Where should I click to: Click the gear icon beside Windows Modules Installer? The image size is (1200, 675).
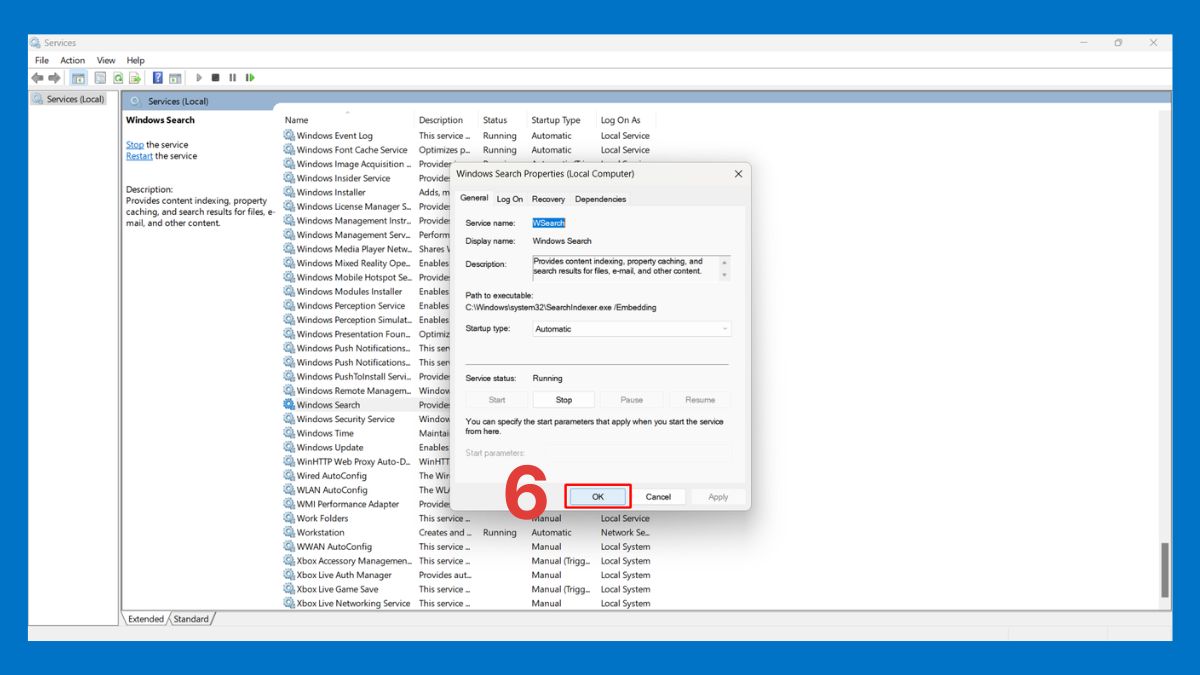tap(289, 292)
